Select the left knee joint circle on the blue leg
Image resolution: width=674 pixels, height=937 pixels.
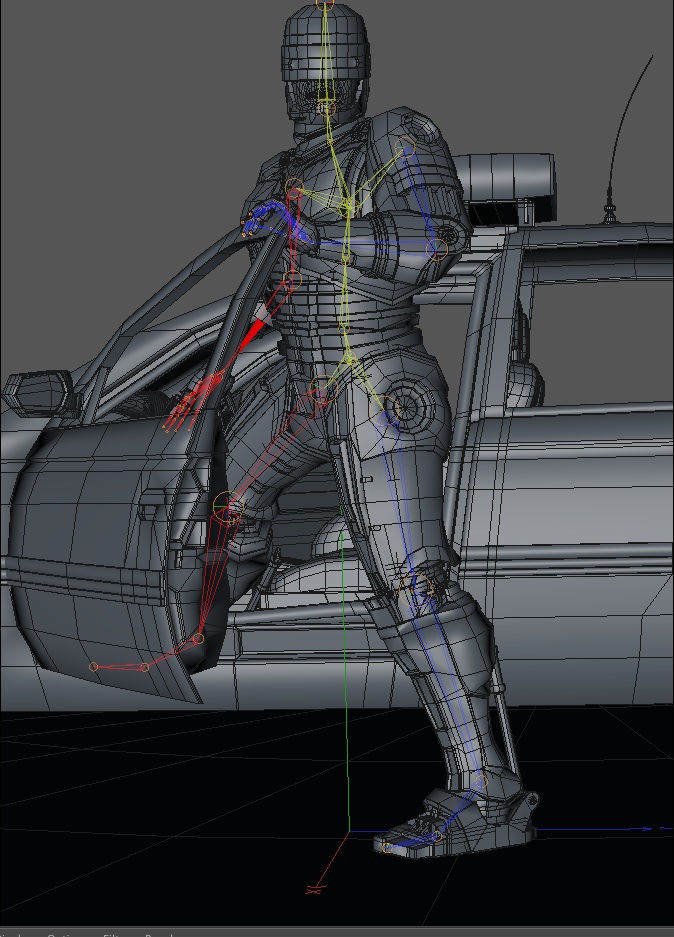(x=416, y=589)
